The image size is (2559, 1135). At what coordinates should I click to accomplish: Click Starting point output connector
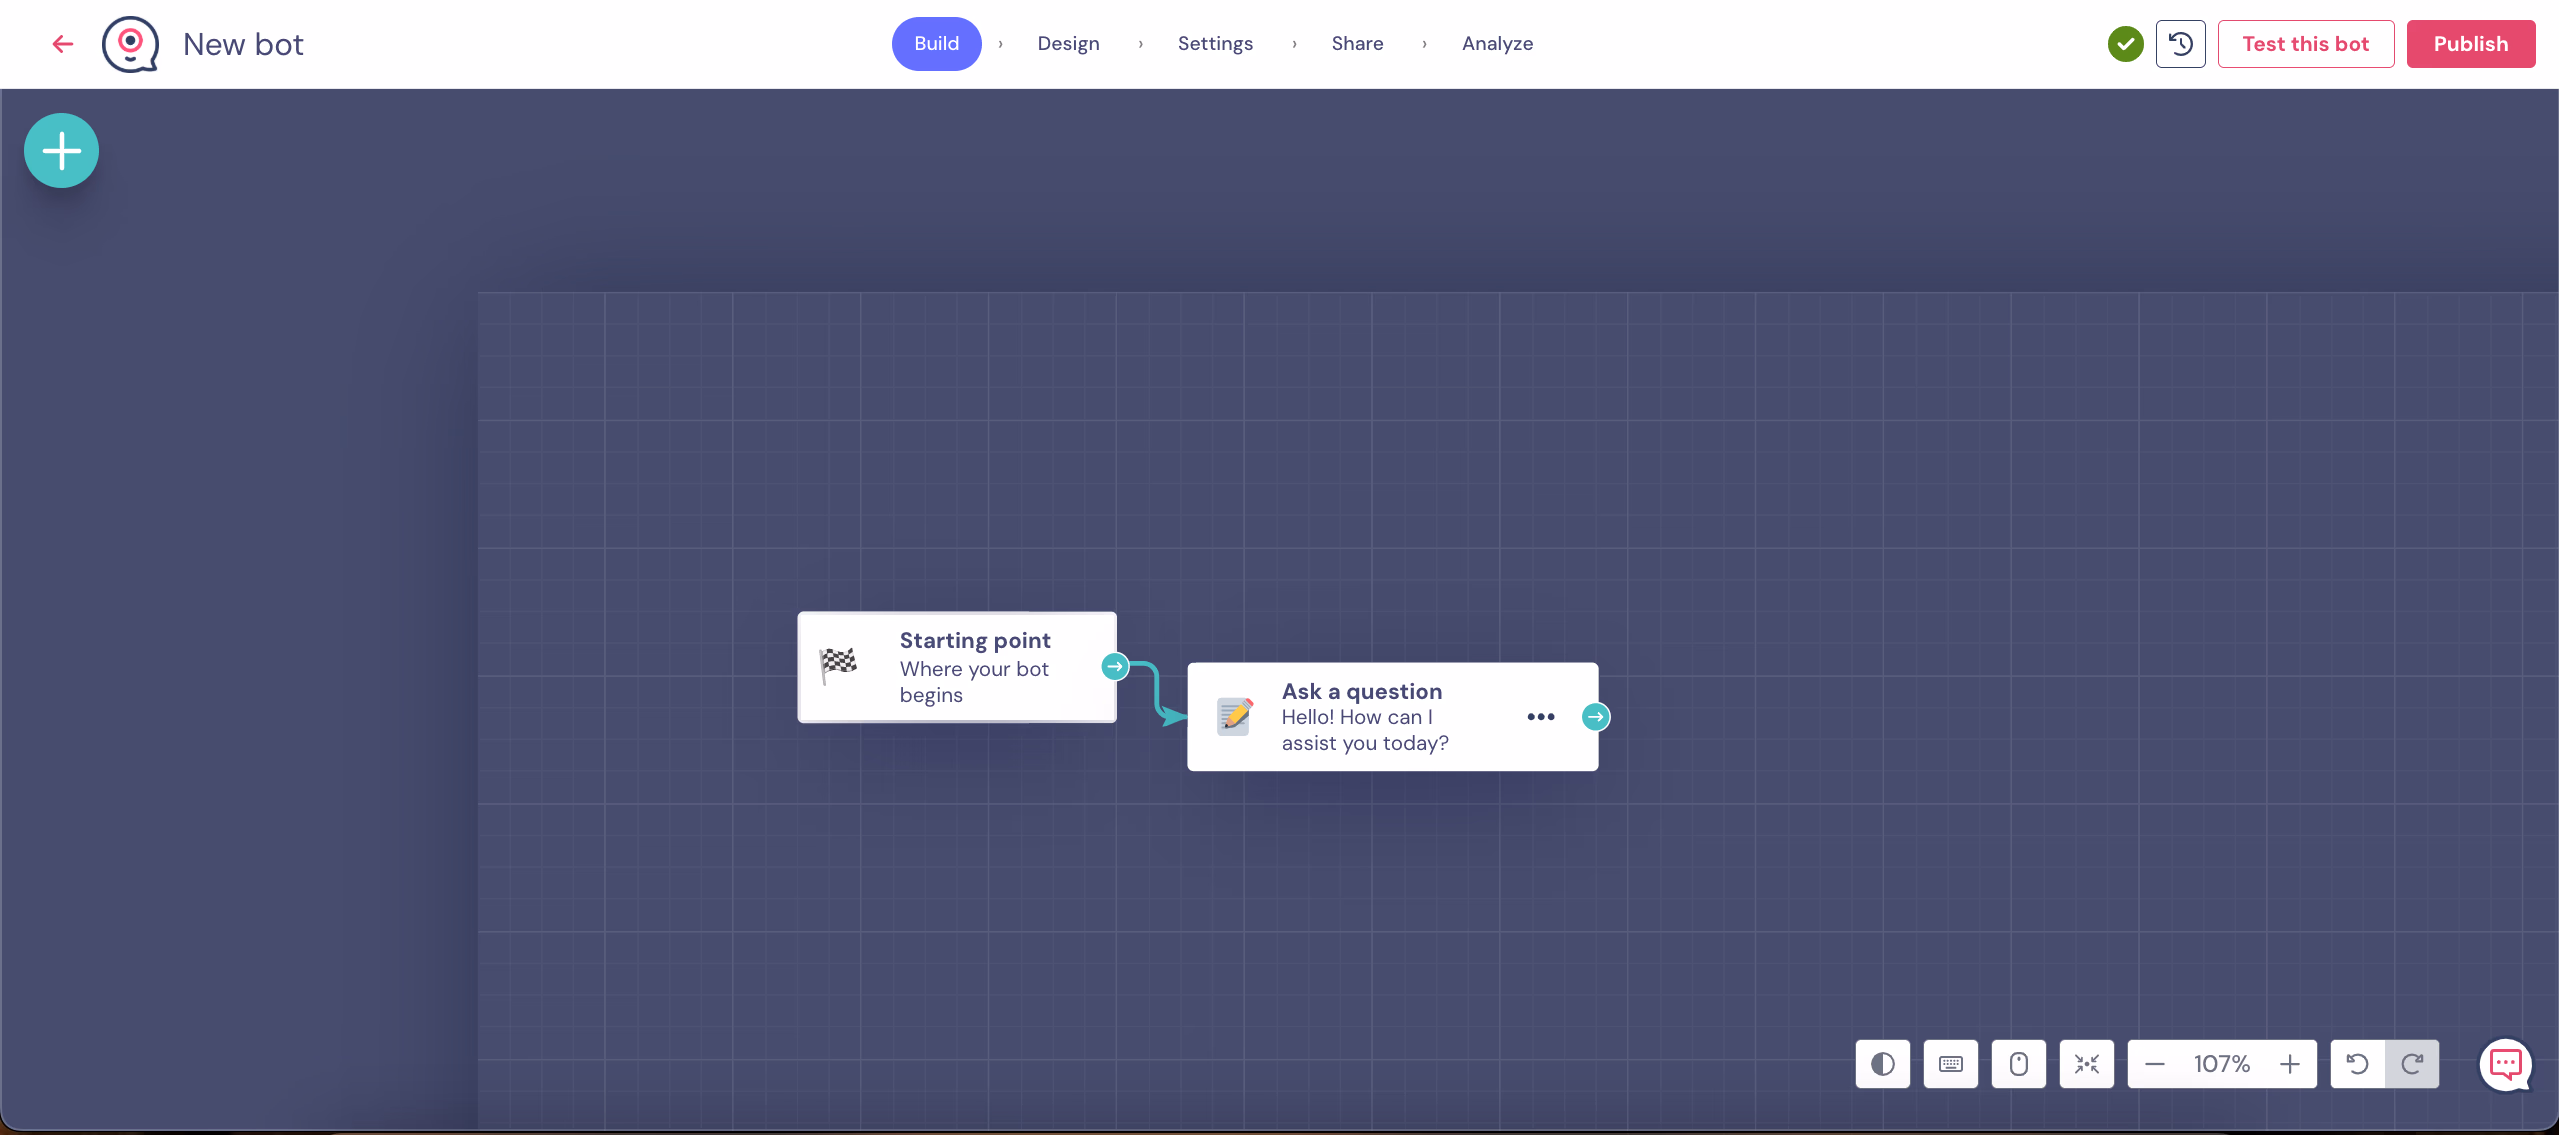click(1115, 667)
